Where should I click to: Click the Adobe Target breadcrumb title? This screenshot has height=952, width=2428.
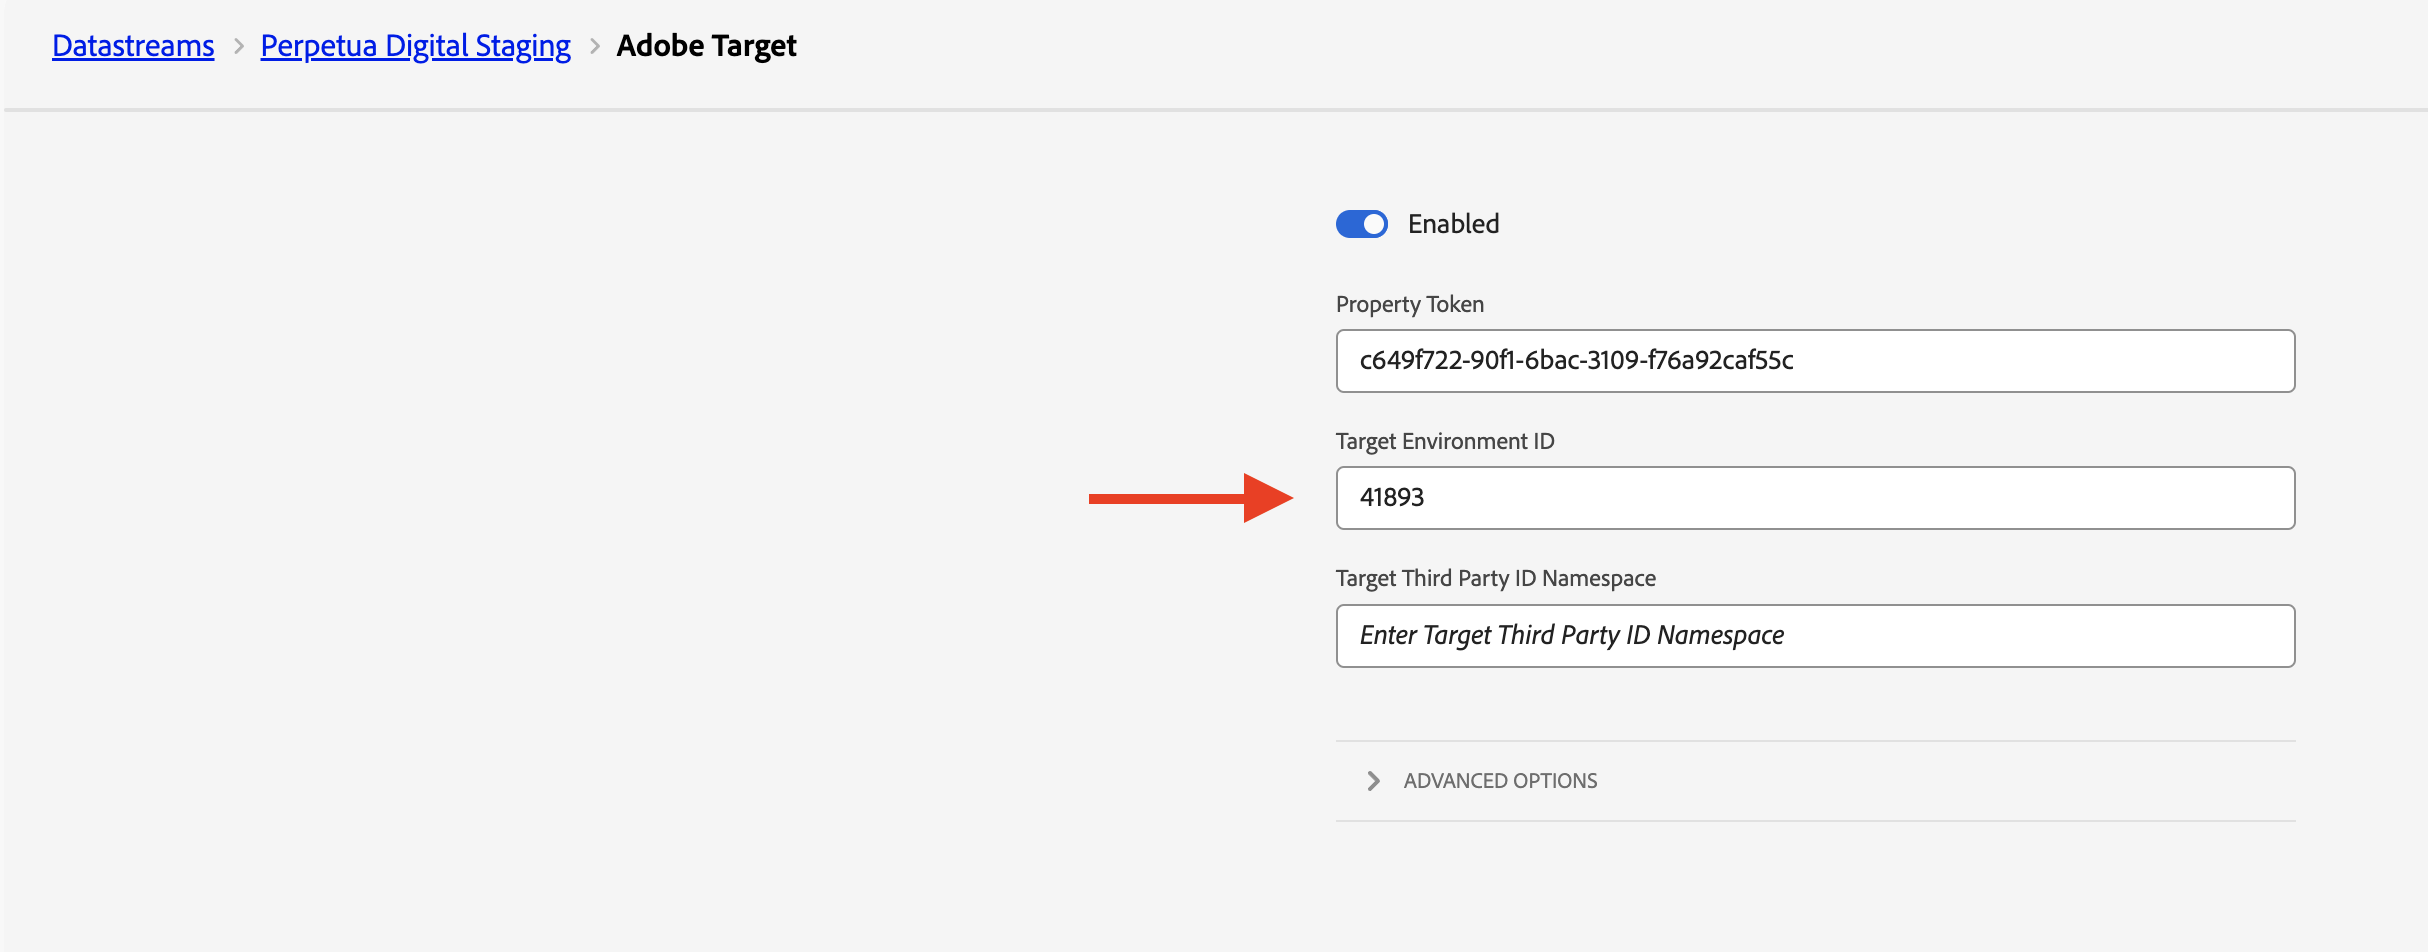pyautogui.click(x=706, y=46)
